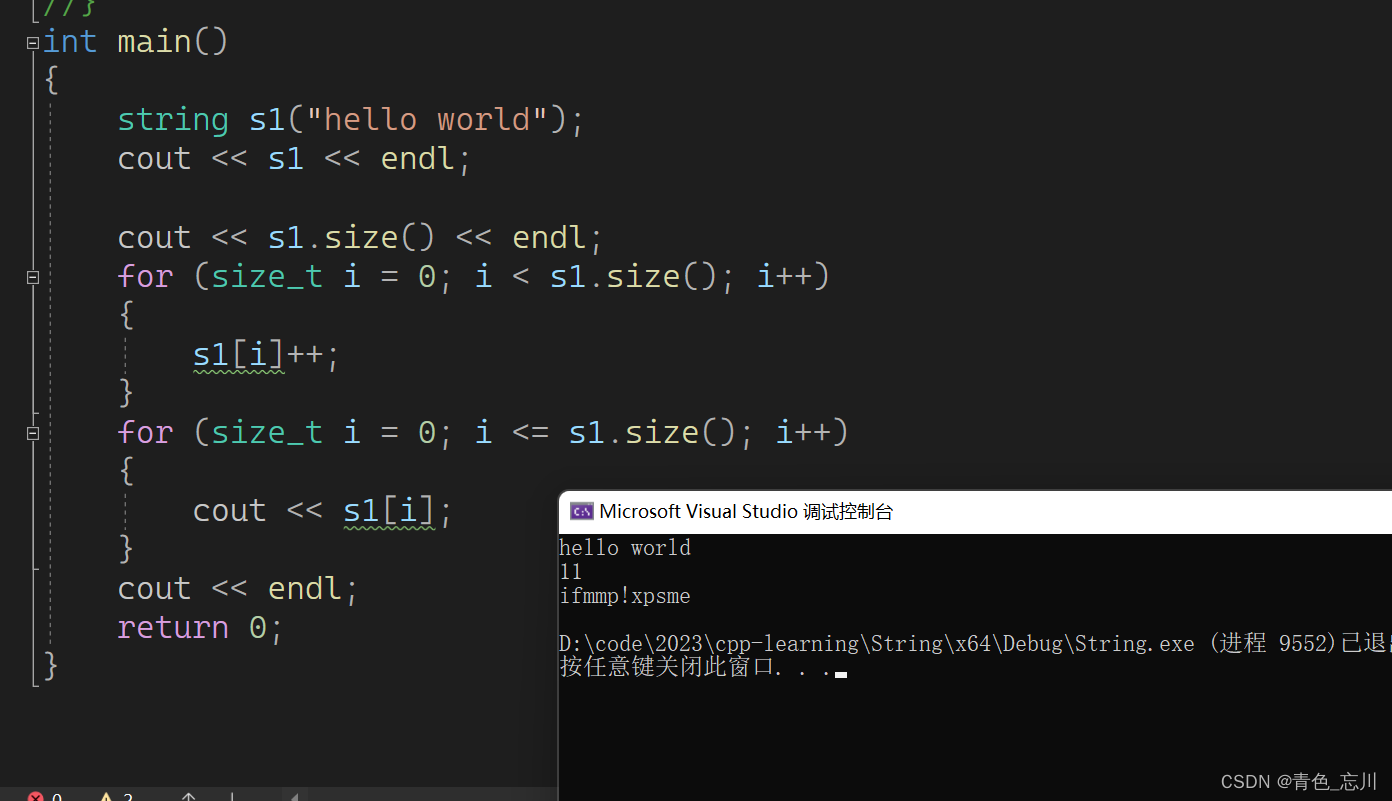Collapse the int main() function block
The height and width of the screenshot is (801, 1392).
tap(33, 43)
